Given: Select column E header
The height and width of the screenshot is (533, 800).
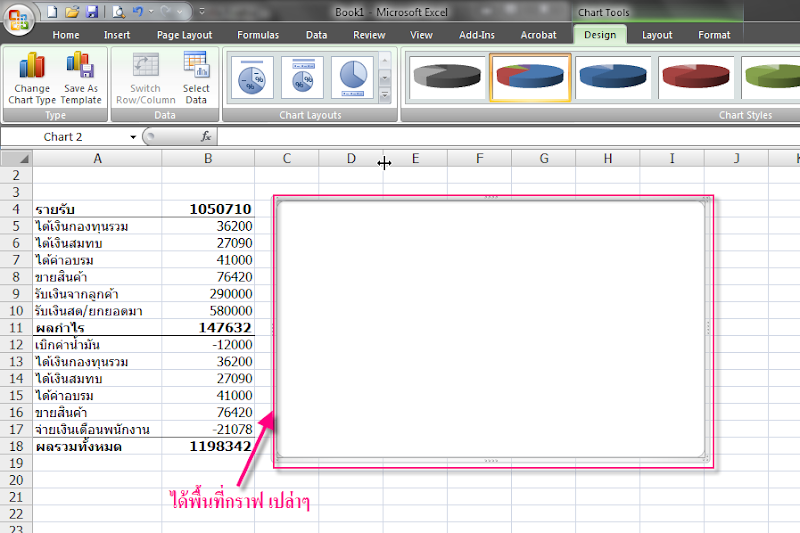Looking at the screenshot, I should [x=415, y=159].
